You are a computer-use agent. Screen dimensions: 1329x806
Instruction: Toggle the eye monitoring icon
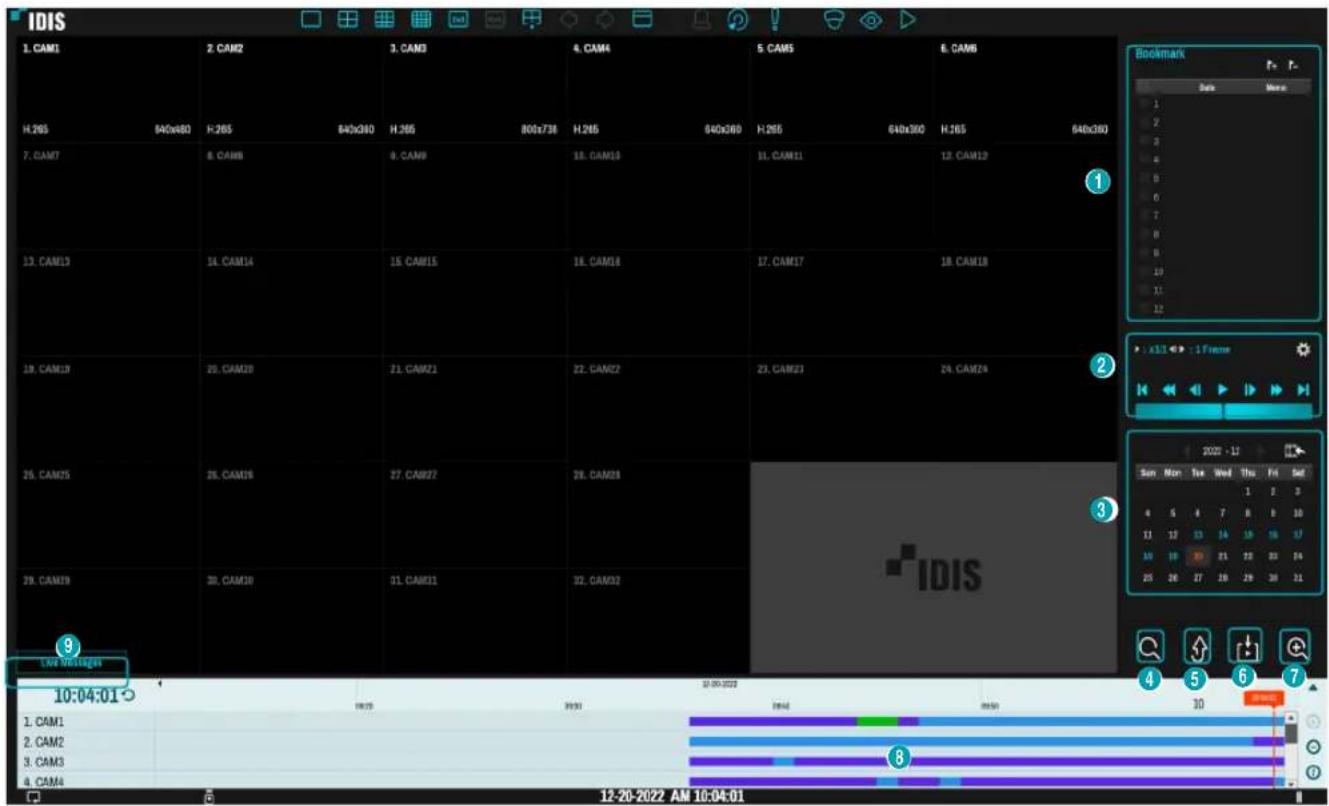tap(870, 18)
